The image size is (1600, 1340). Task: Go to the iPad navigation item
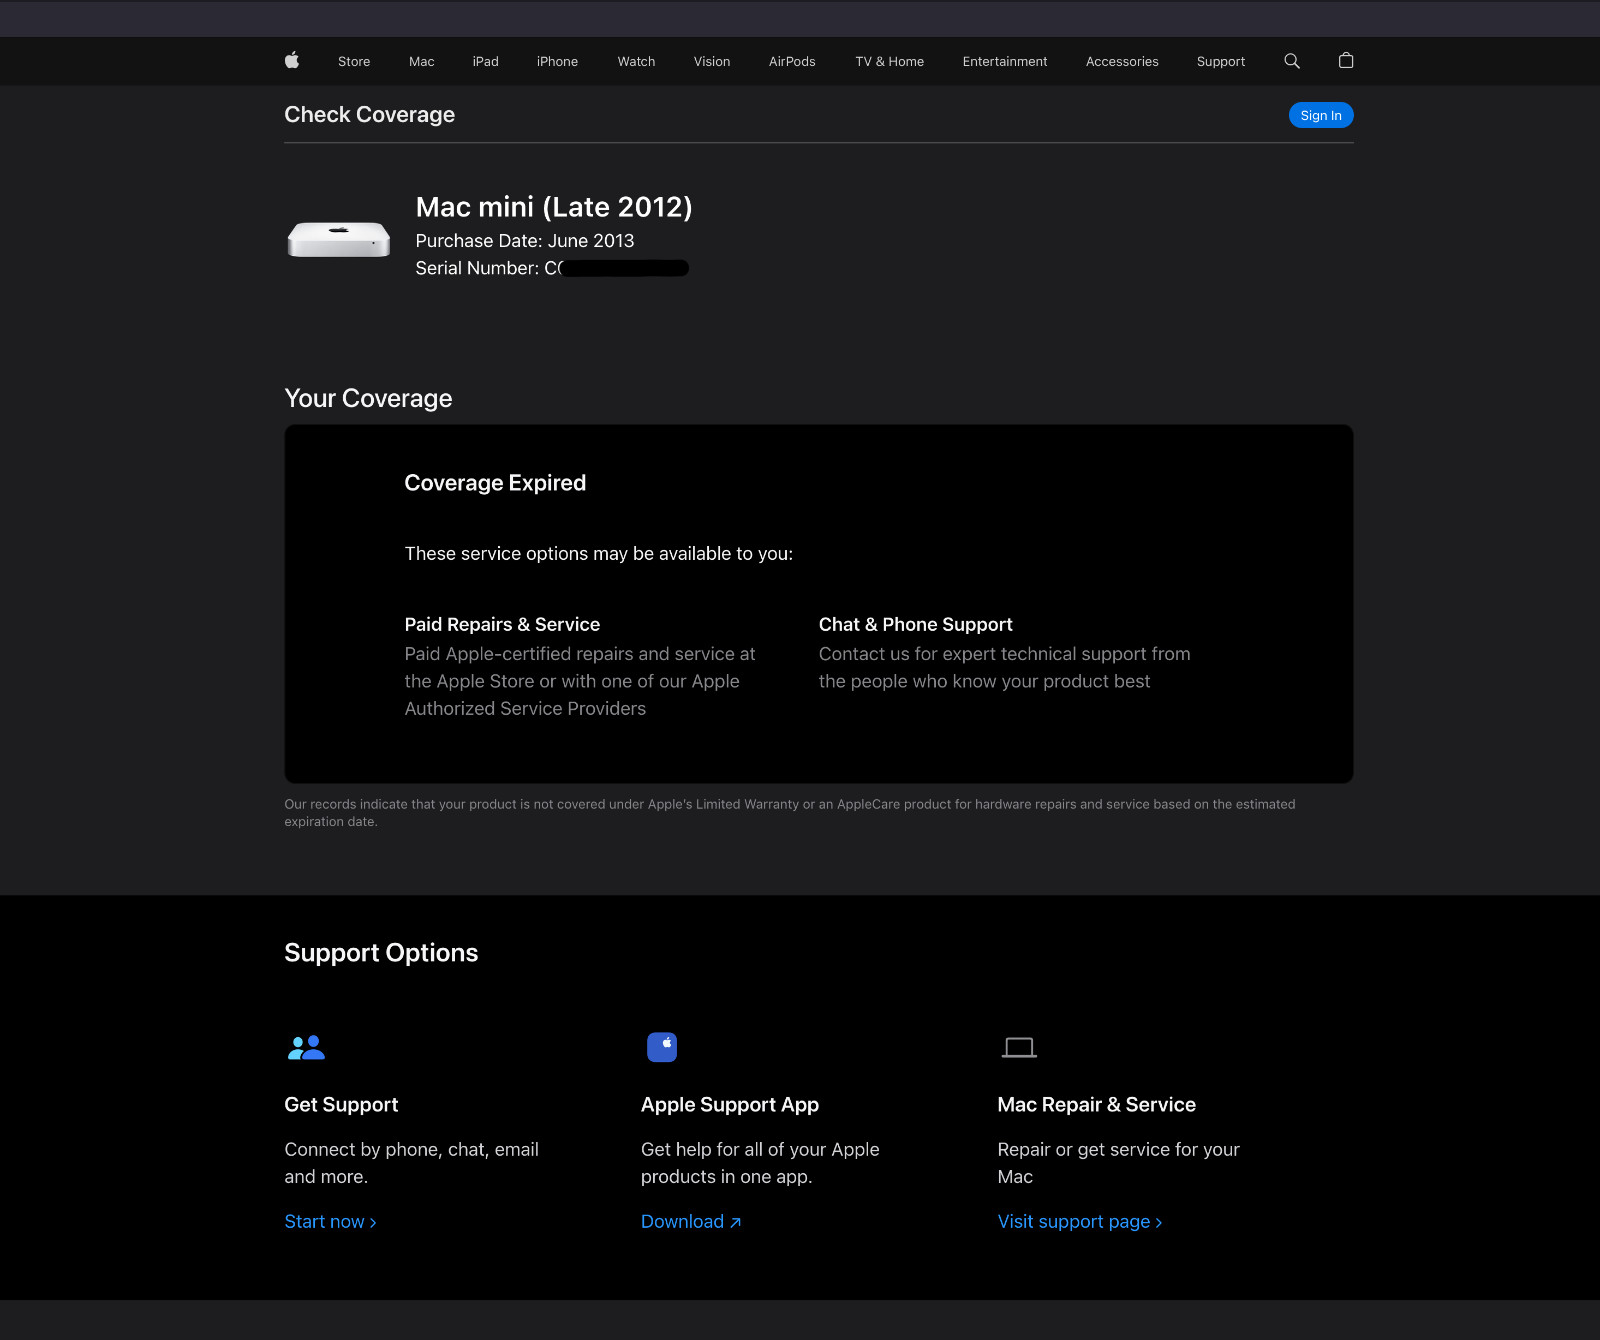tap(485, 62)
